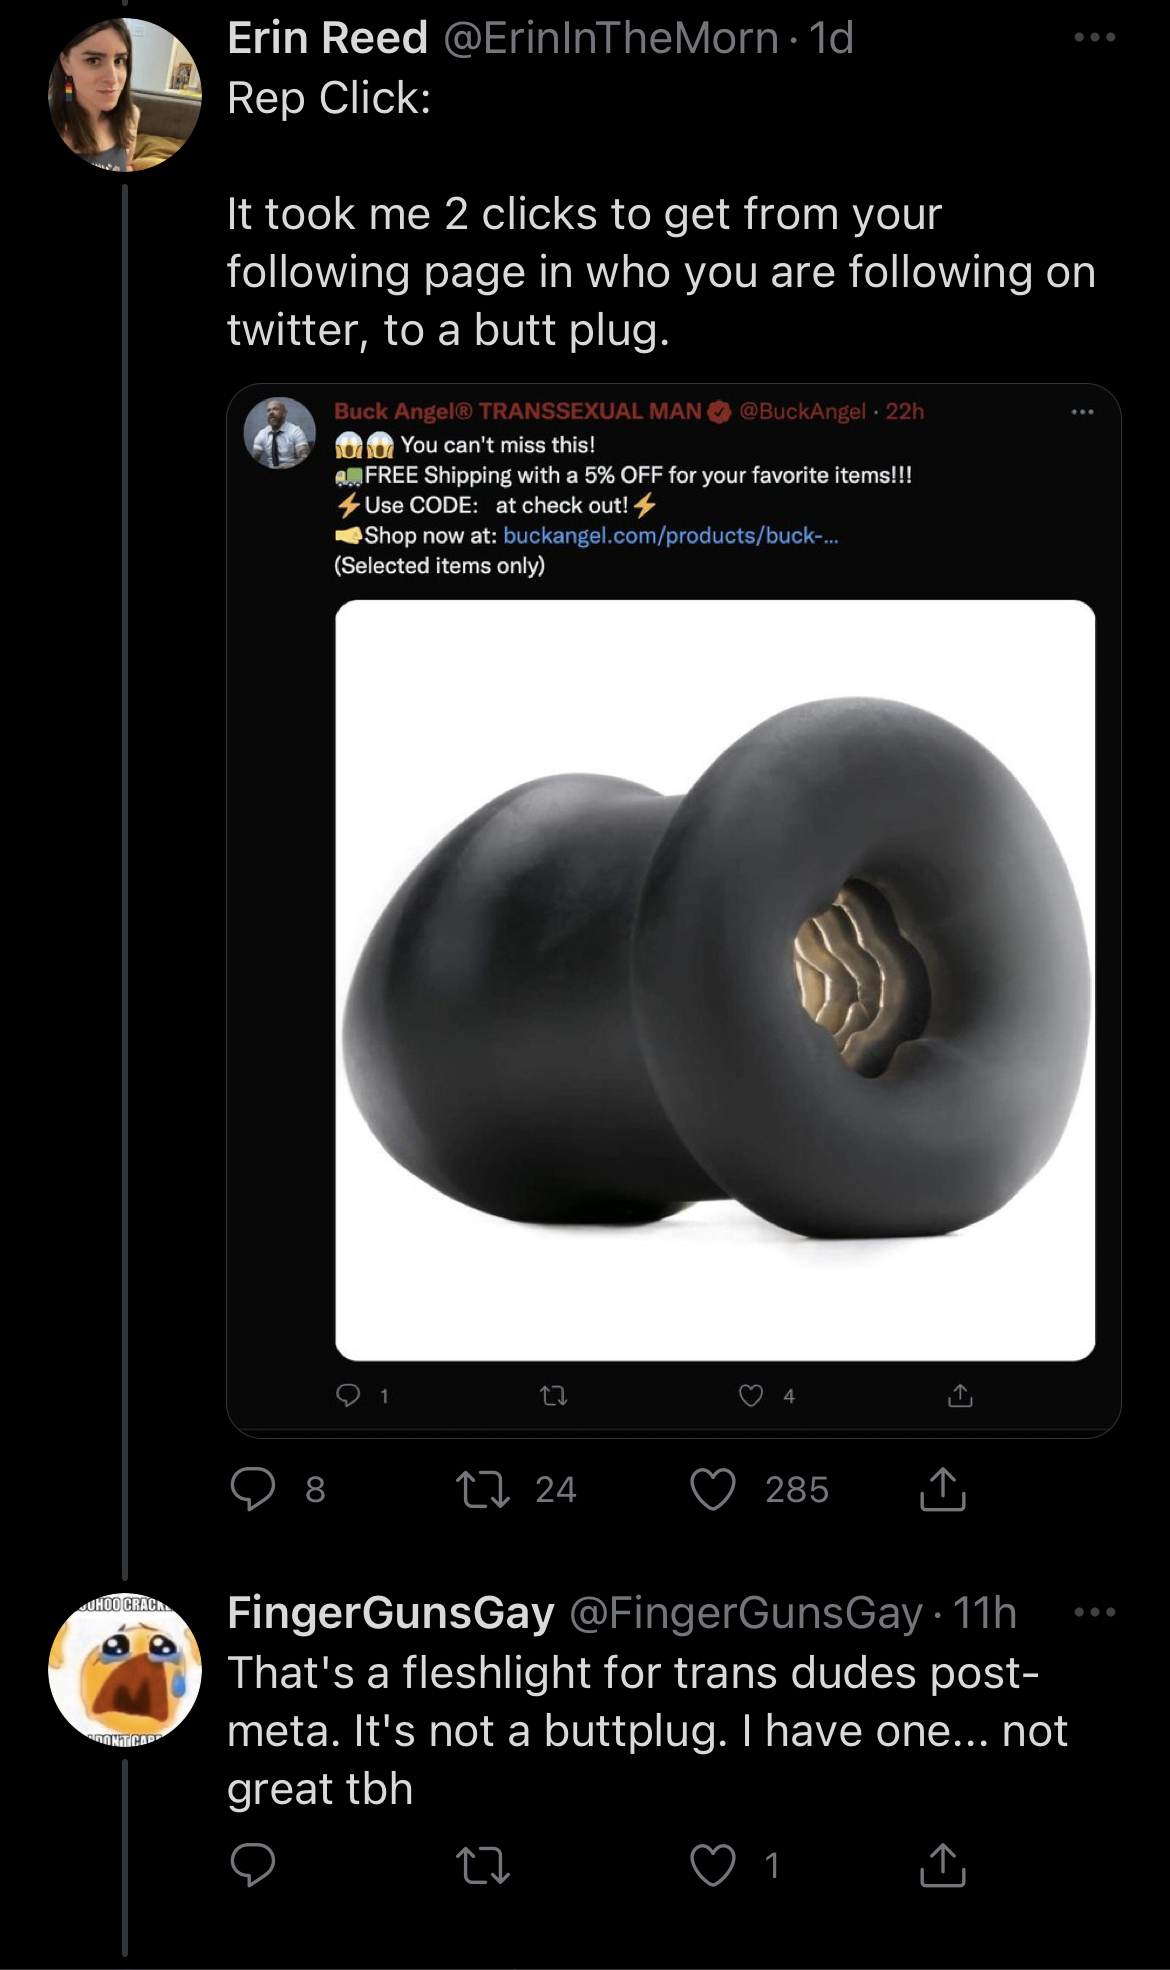Reply to Erin Reed's tweet
The height and width of the screenshot is (1970, 1170).
pos(253,1489)
